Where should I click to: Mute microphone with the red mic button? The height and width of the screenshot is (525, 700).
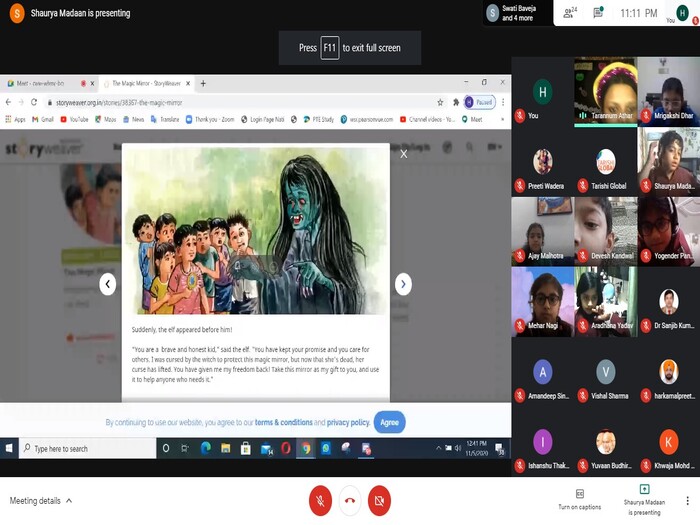click(x=320, y=500)
